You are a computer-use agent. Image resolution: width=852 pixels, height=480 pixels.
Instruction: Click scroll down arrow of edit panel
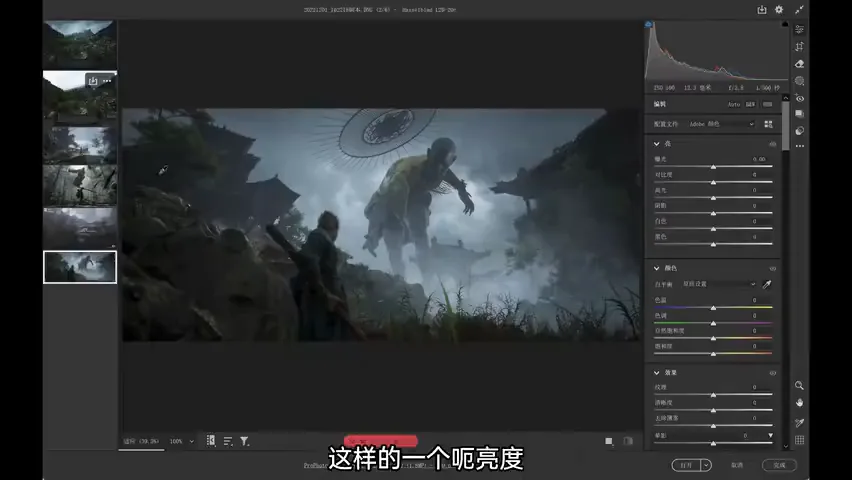click(786, 446)
